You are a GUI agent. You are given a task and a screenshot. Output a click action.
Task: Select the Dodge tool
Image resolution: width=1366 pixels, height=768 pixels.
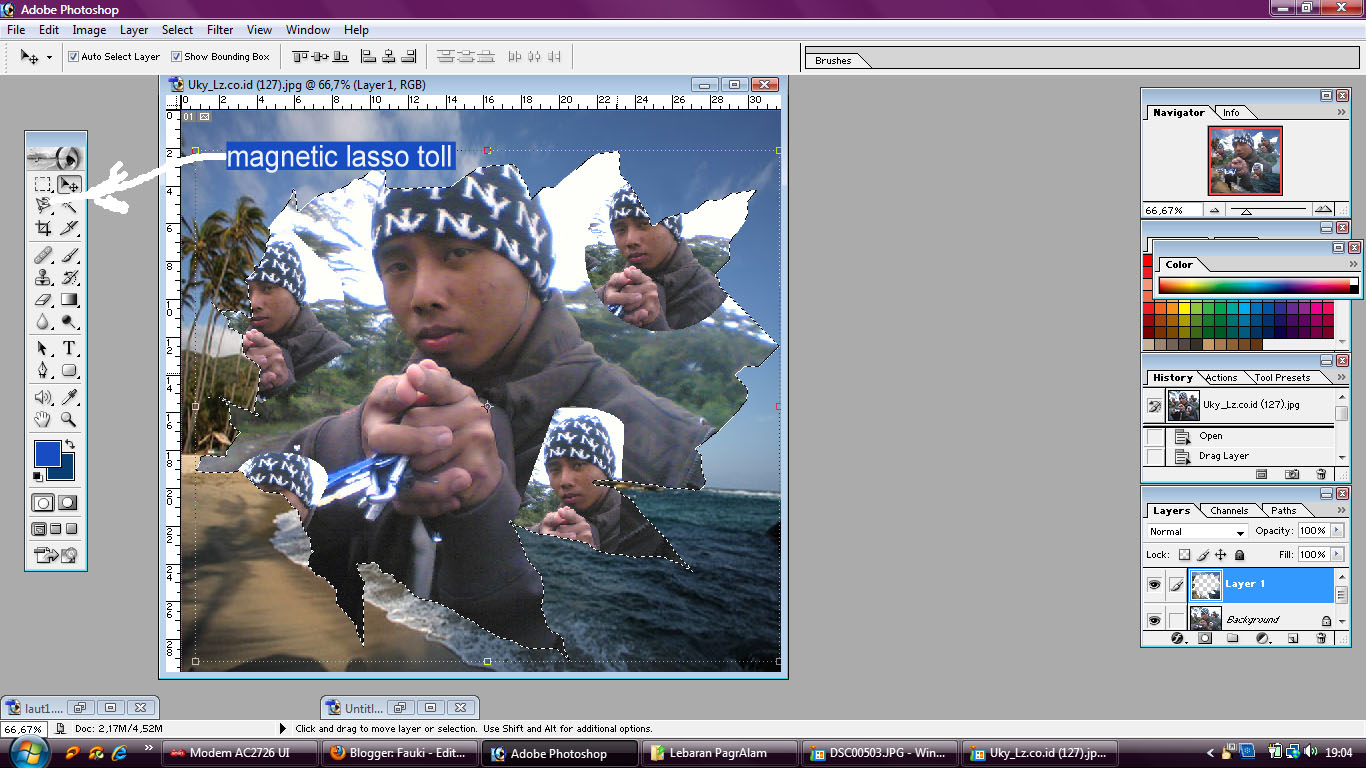(69, 321)
